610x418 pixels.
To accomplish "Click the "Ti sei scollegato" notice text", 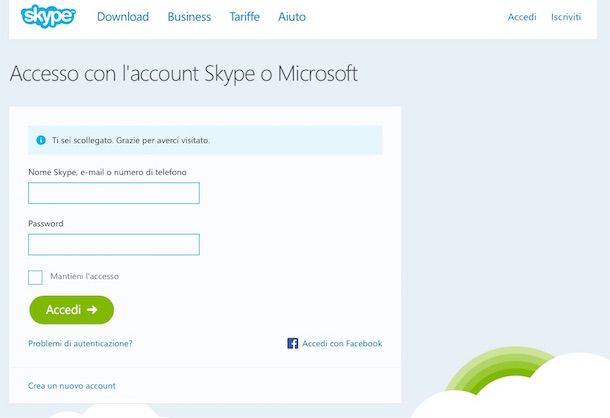I will (131, 140).
